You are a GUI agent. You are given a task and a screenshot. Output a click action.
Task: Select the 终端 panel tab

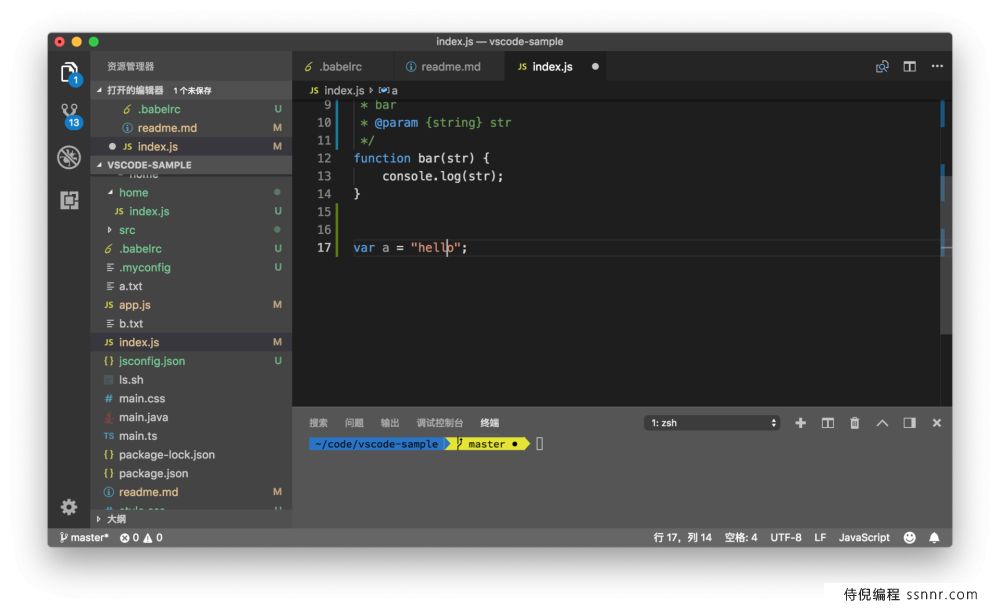click(x=489, y=422)
